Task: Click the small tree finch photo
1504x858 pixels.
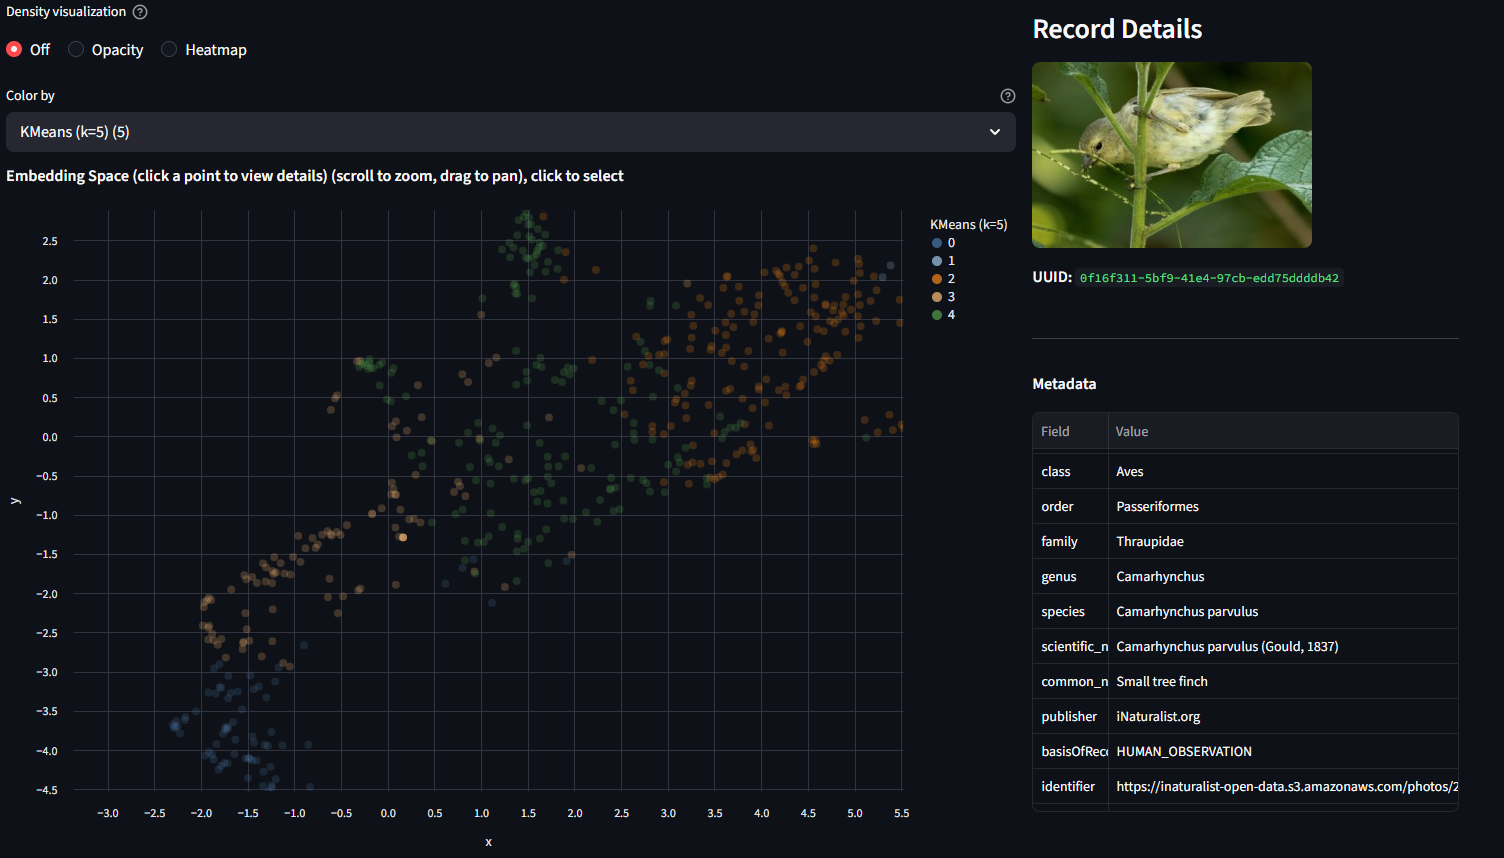Action: (x=1171, y=155)
